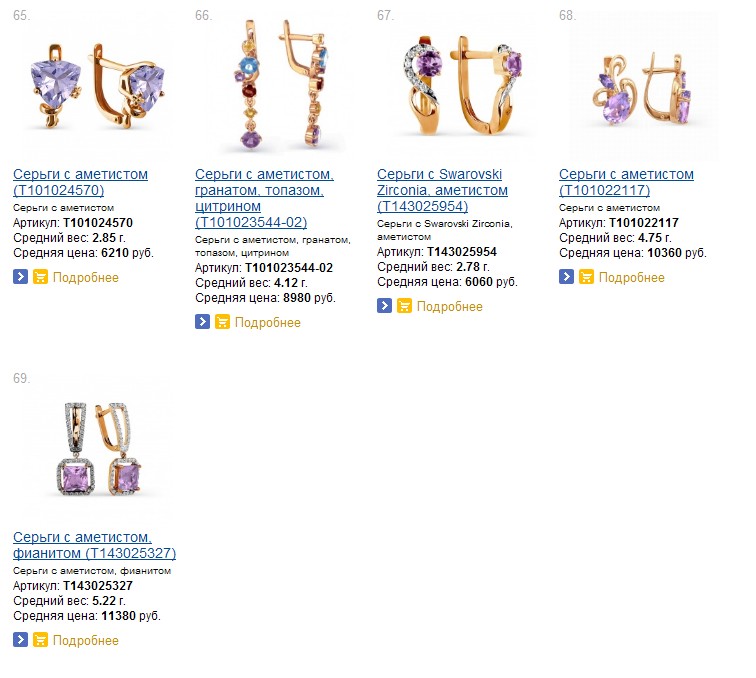Click cart icon under item T101024570
This screenshot has height=678, width=756.
click(x=40, y=277)
